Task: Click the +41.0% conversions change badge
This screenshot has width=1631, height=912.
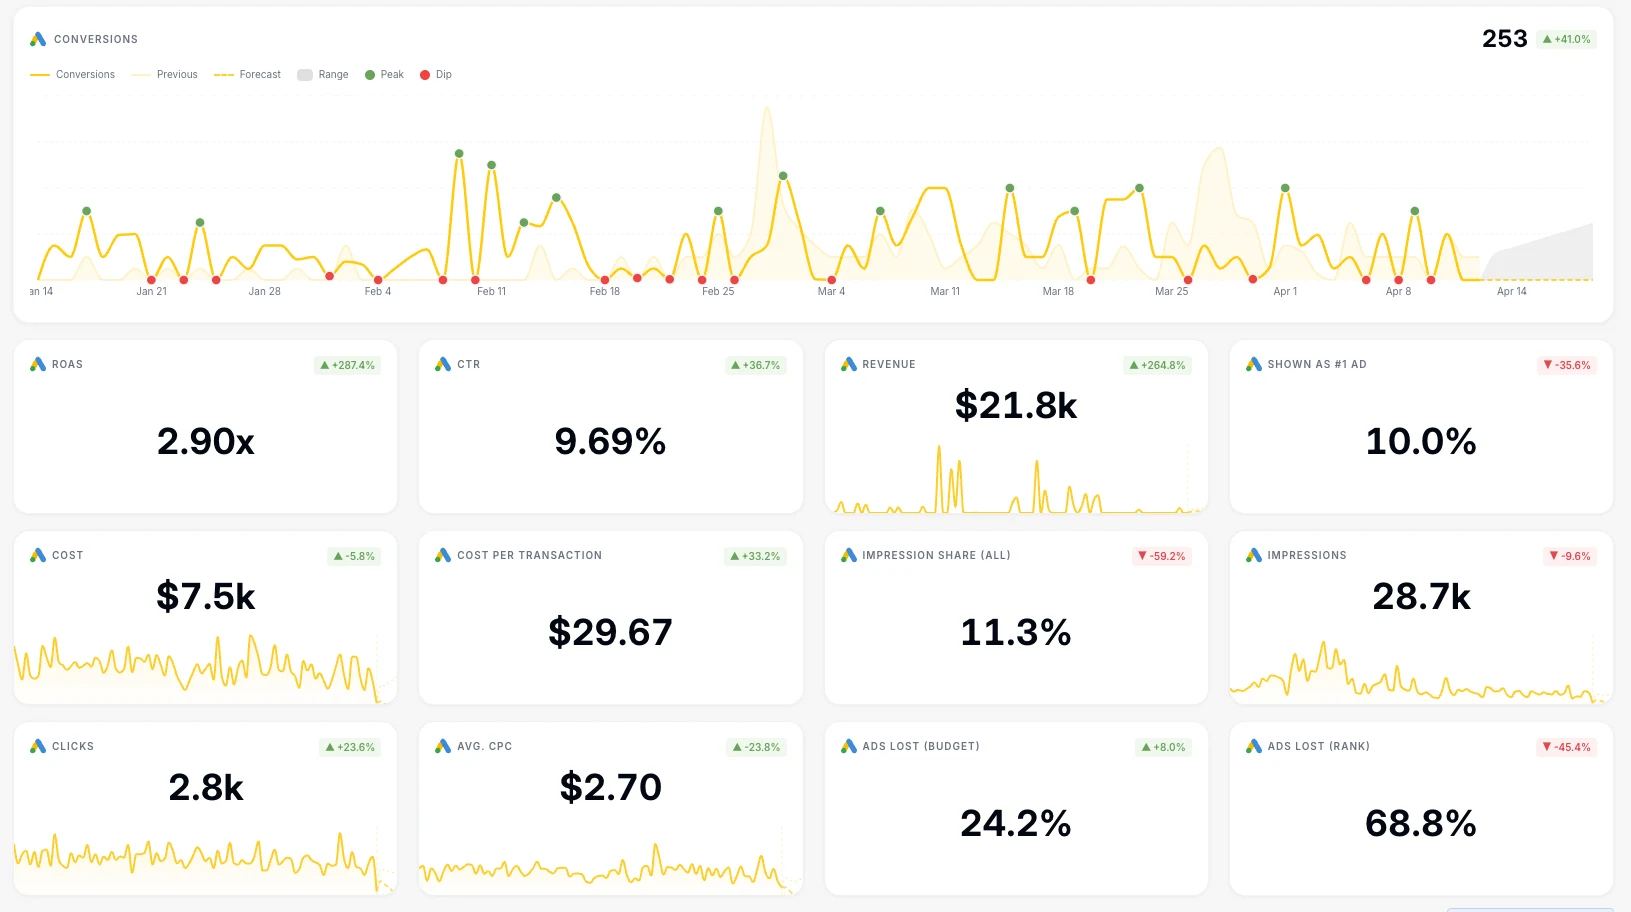Action: [1566, 40]
